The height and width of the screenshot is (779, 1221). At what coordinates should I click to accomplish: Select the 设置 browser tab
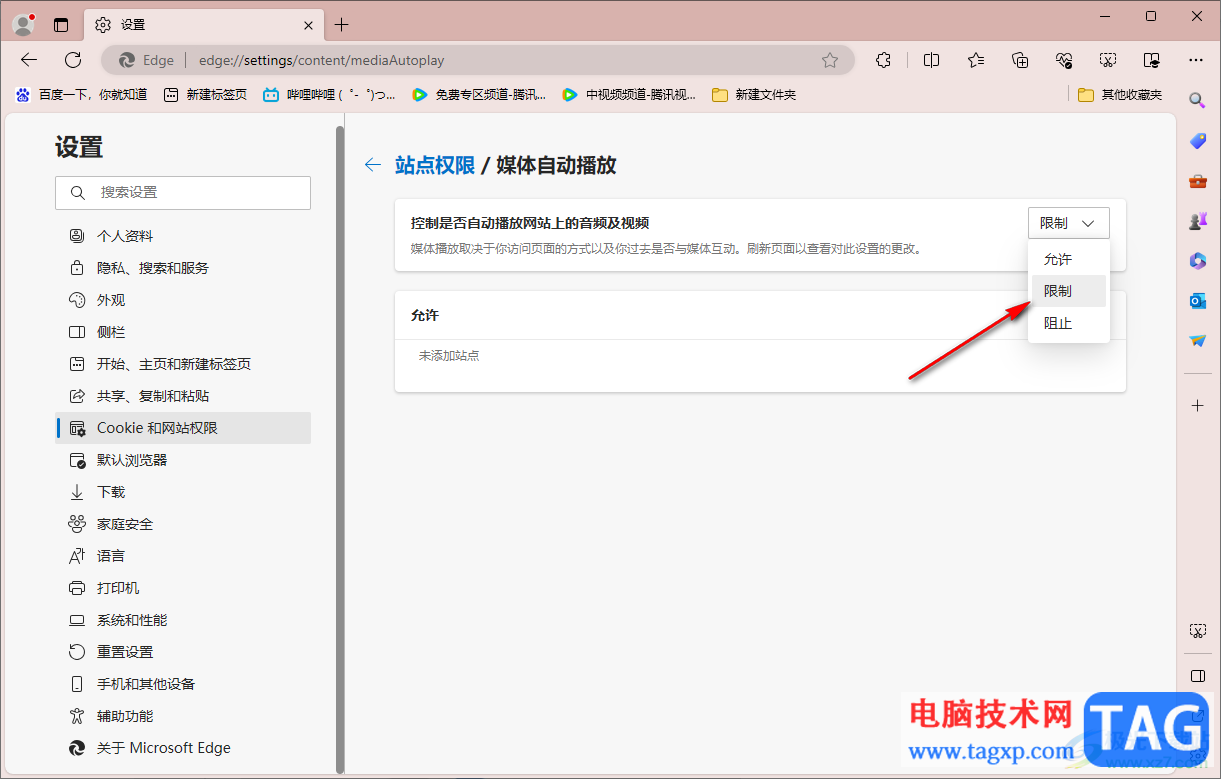tap(203, 25)
